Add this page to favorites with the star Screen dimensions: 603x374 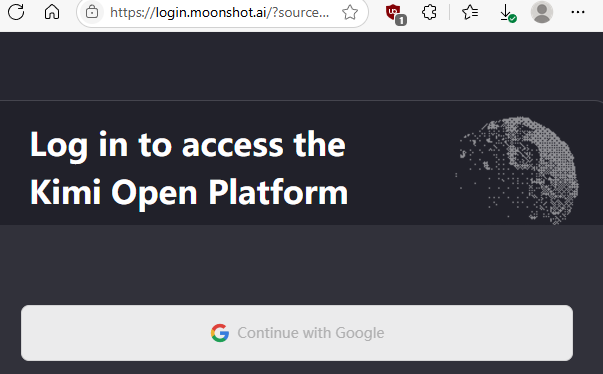tap(350, 12)
